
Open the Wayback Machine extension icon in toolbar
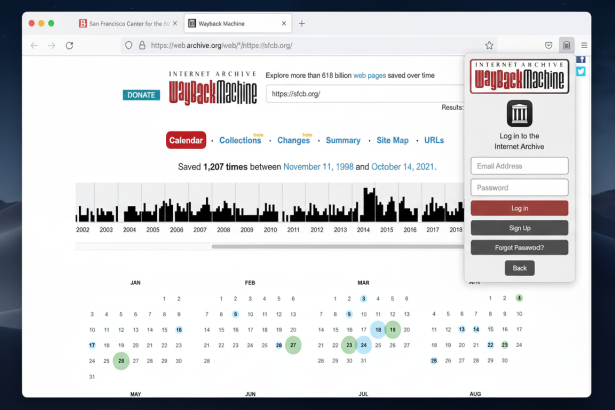click(x=566, y=45)
